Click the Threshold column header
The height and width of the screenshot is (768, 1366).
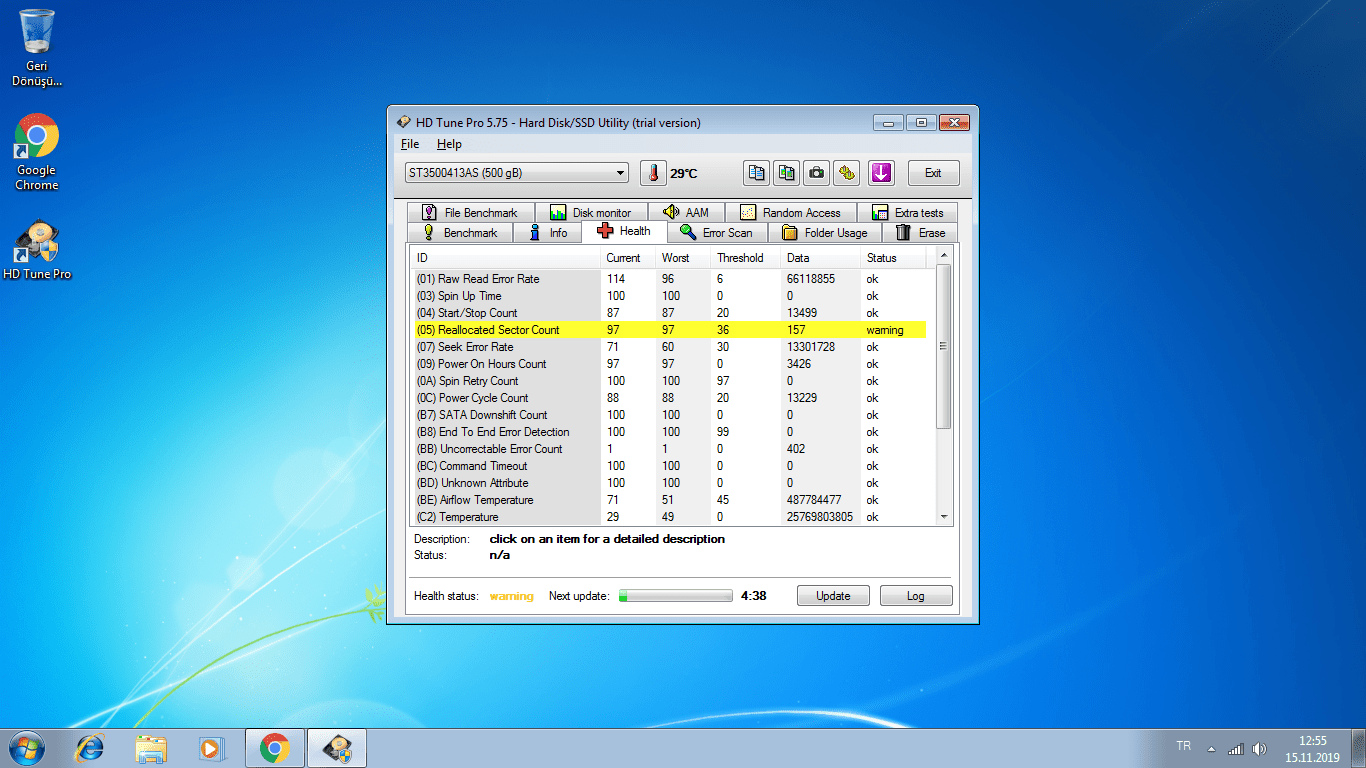coord(747,258)
